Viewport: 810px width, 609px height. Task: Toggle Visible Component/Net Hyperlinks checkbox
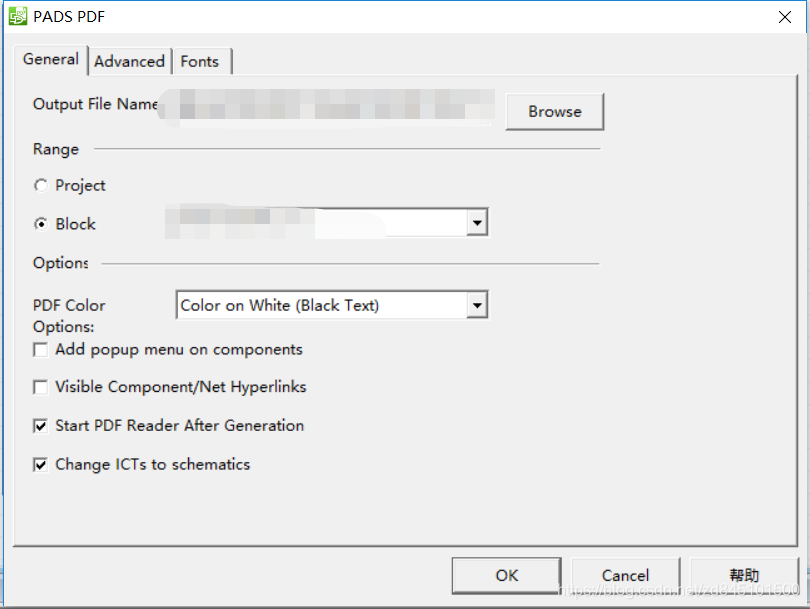41,387
